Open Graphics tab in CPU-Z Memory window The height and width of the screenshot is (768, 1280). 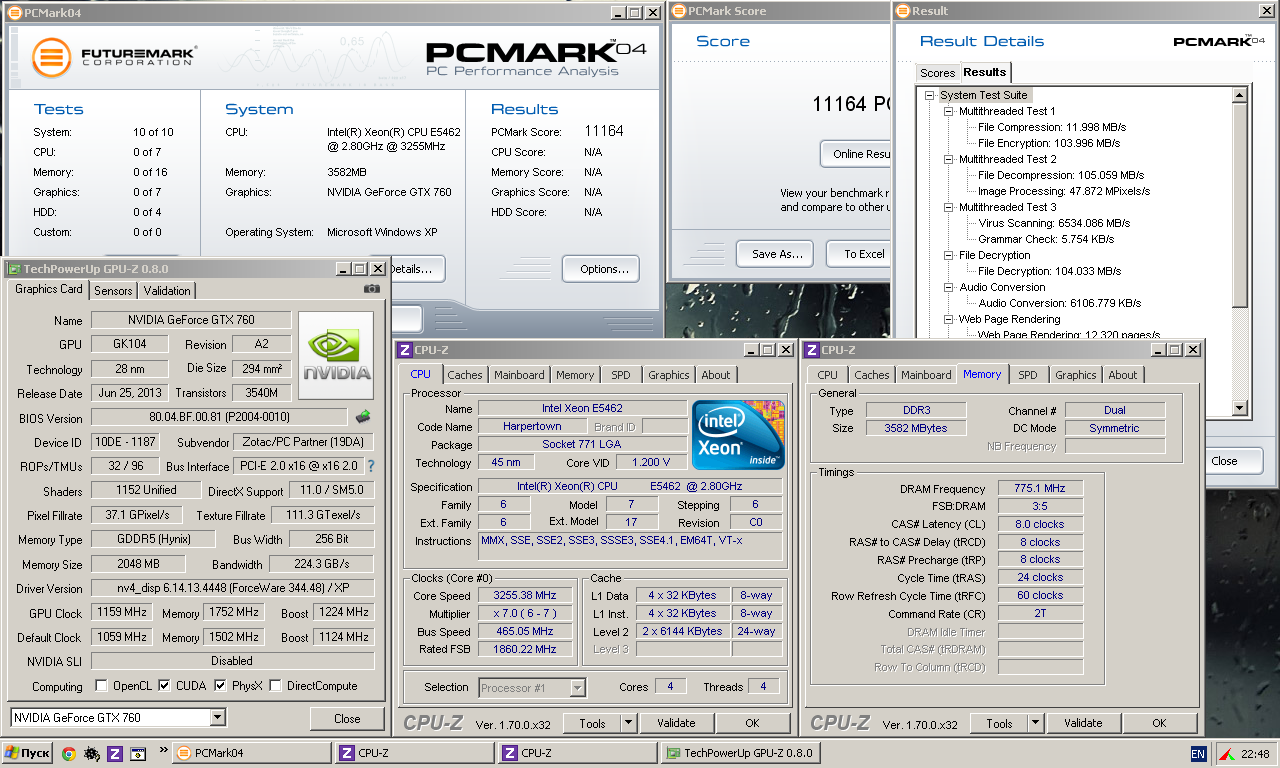point(1076,375)
